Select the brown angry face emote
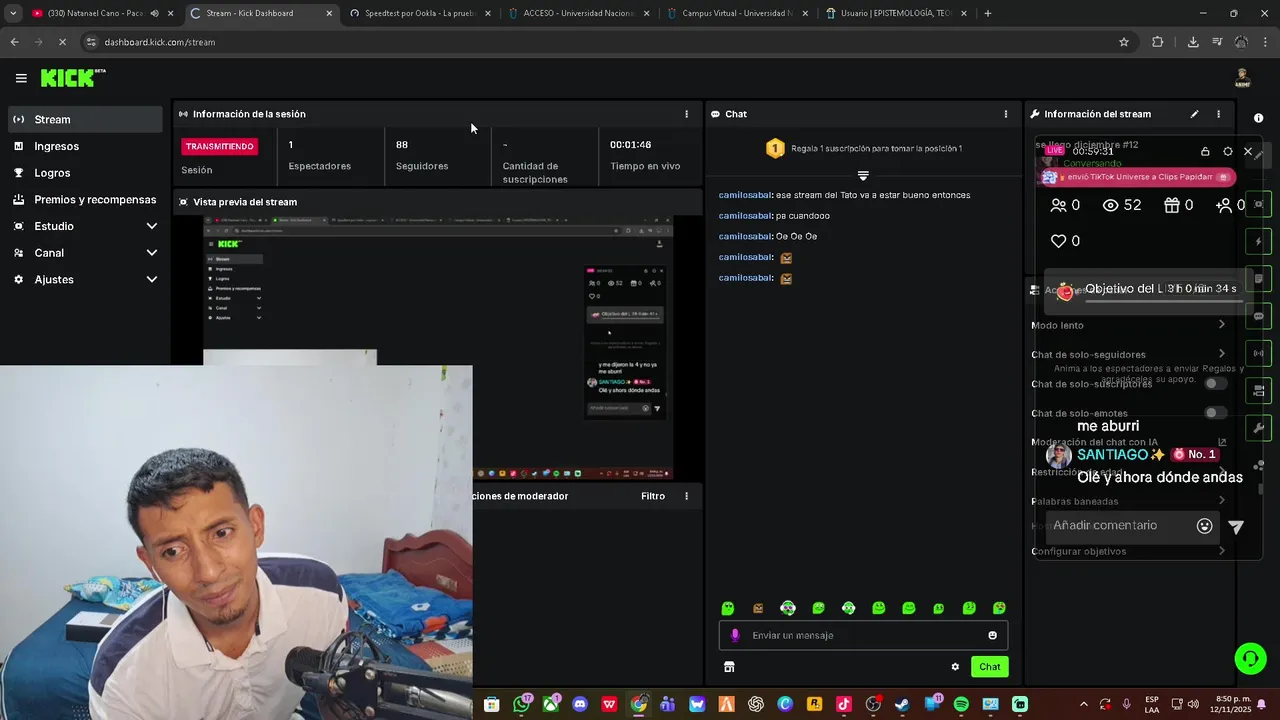 pos(758,608)
